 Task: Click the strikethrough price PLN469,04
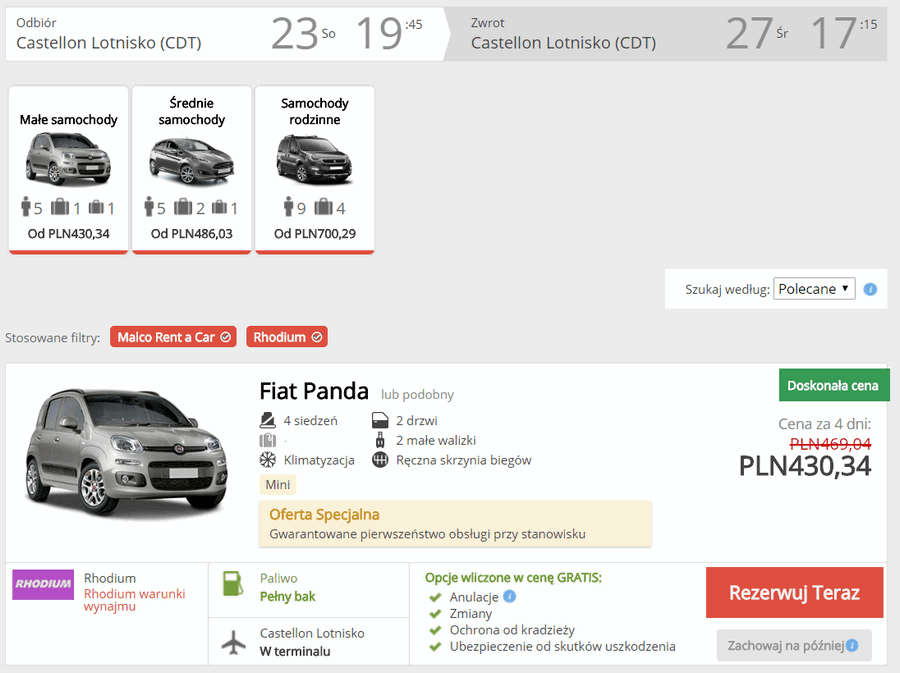tap(830, 444)
